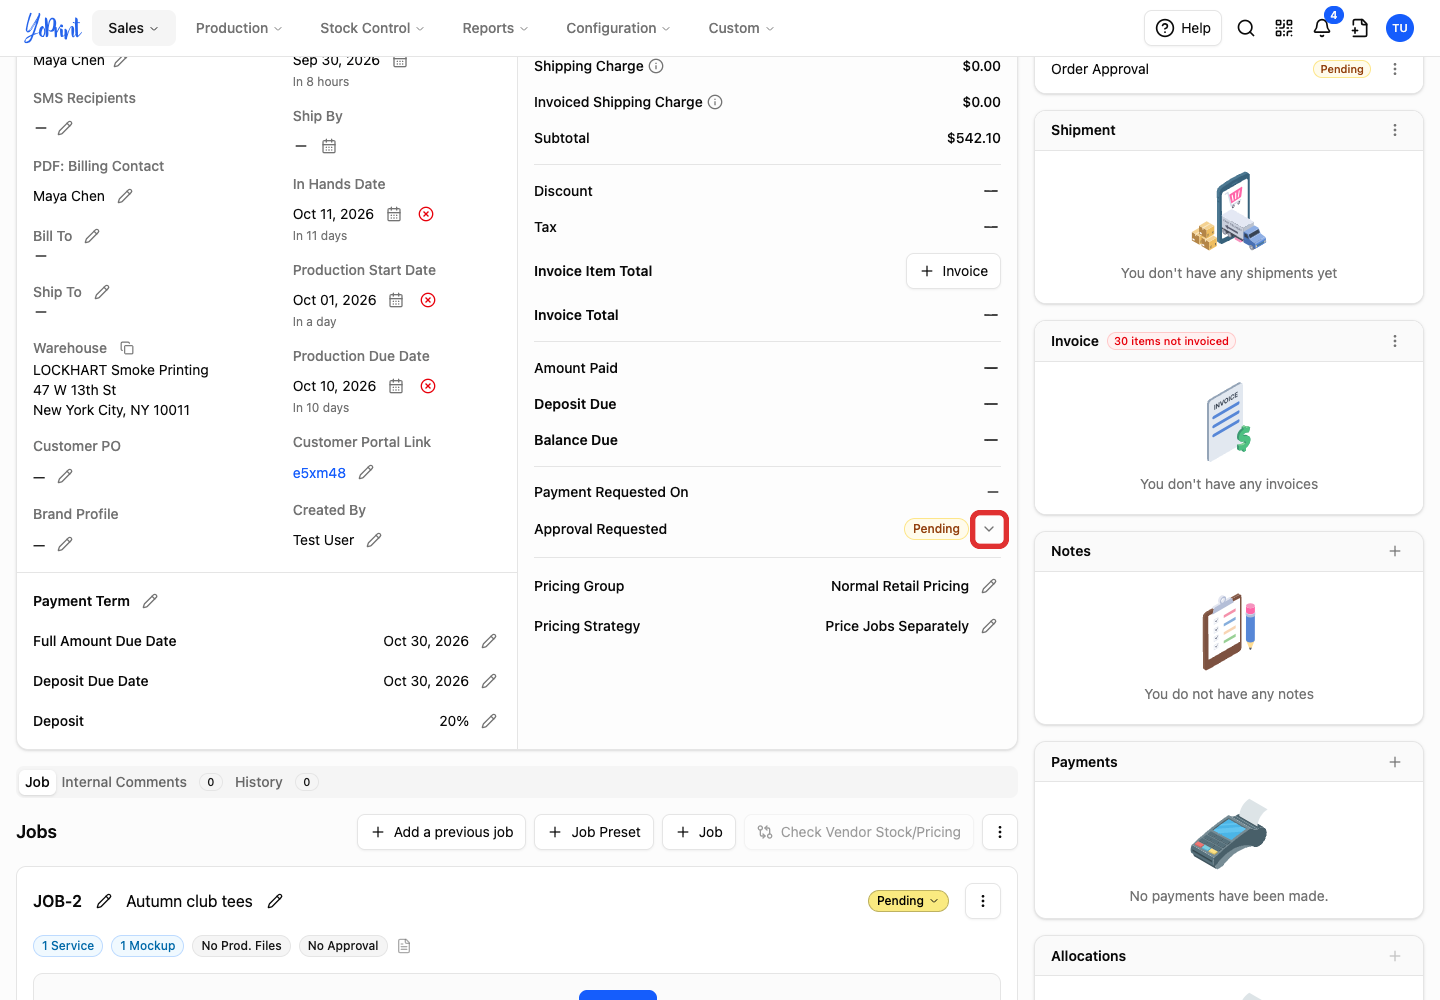Edit the Customer Portal Link
This screenshot has height=1000, width=1440.
coord(366,472)
